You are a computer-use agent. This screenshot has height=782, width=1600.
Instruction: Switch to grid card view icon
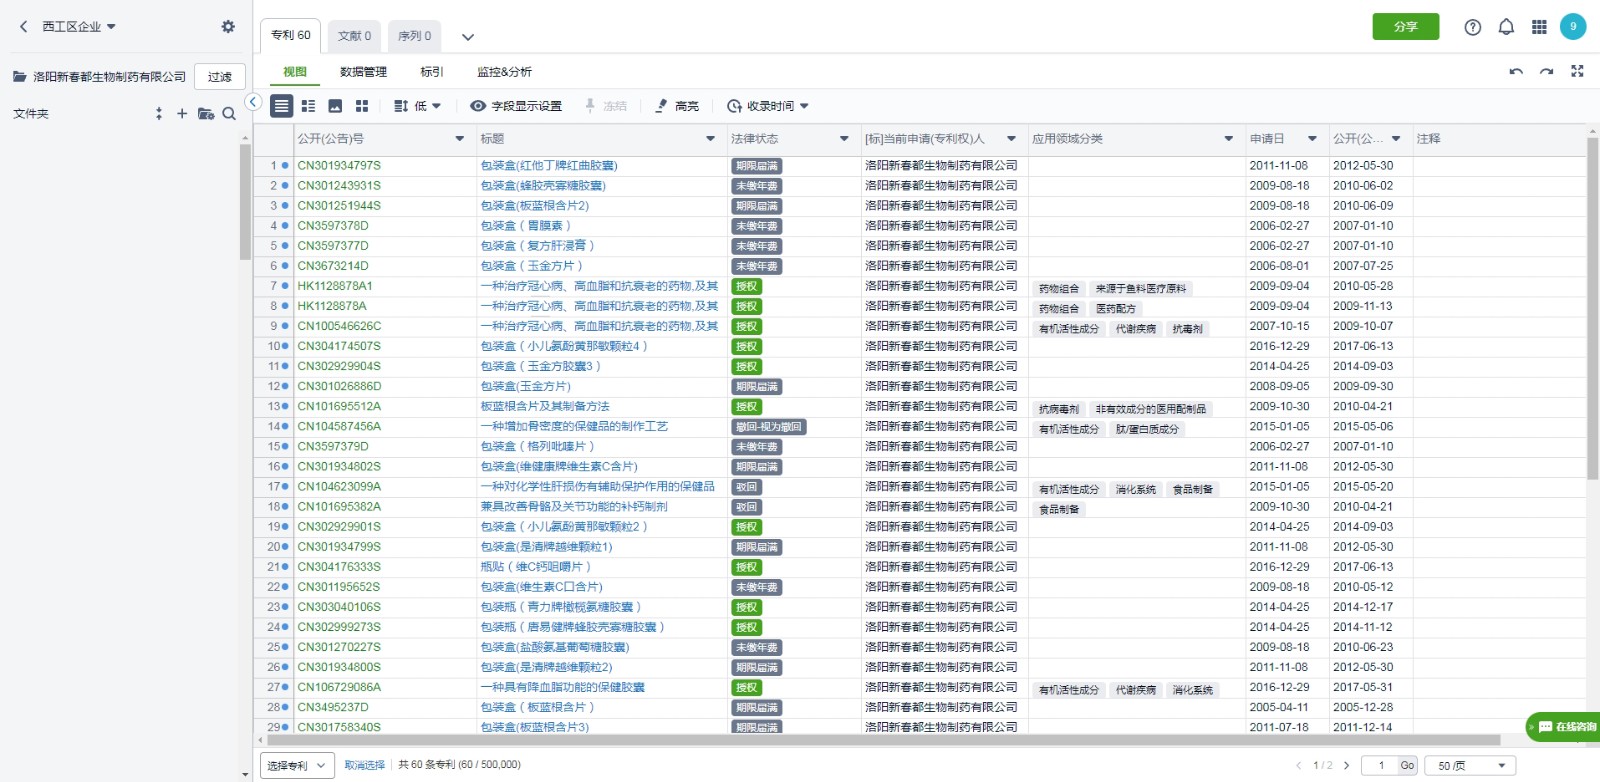pos(362,105)
